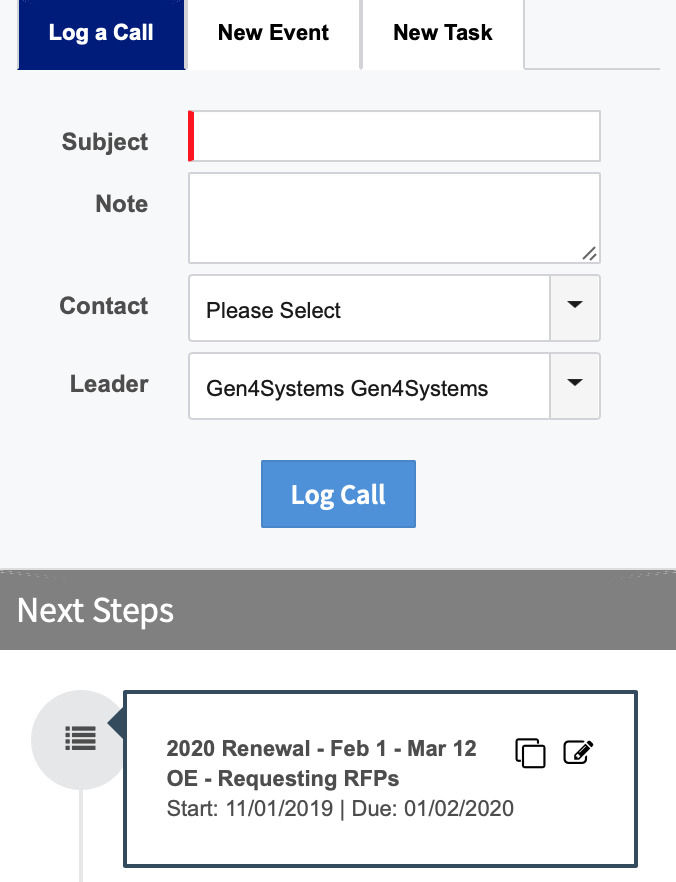This screenshot has width=676, height=882.
Task: Click the edit pencil icon on Renewal step
Action: coord(578,752)
